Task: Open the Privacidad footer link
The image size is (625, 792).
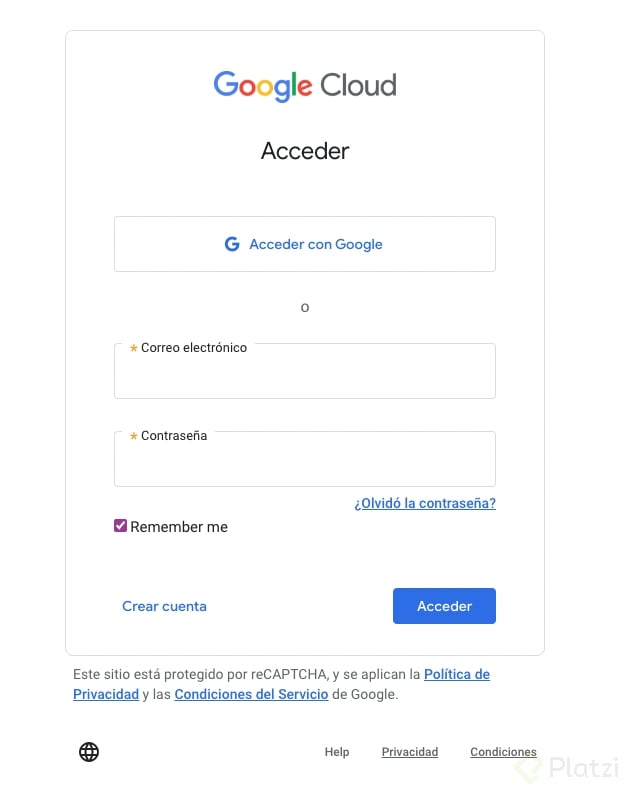Action: (x=410, y=752)
